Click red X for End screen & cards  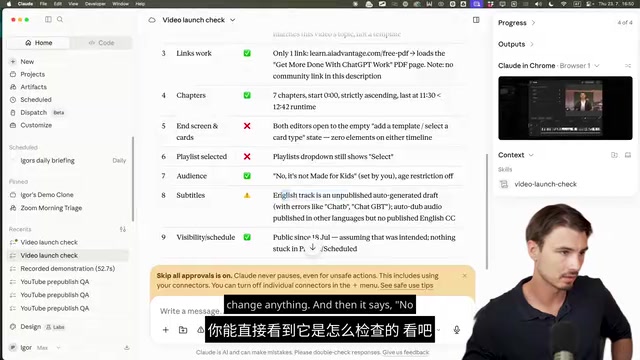[x=247, y=126]
